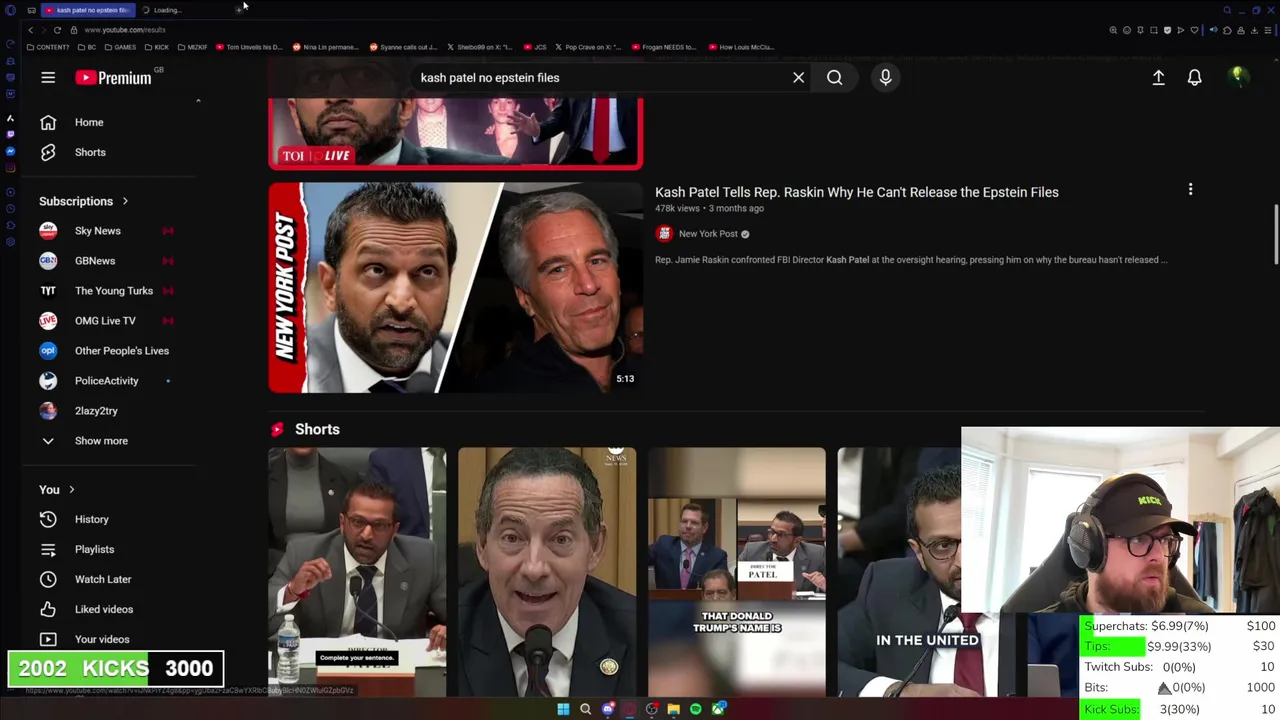The image size is (1280, 720).
Task: Go back with the browser back arrow
Action: point(31,30)
